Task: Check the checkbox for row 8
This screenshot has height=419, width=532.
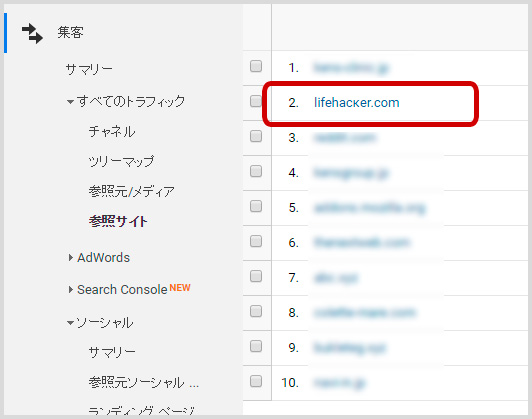Action: 256,311
